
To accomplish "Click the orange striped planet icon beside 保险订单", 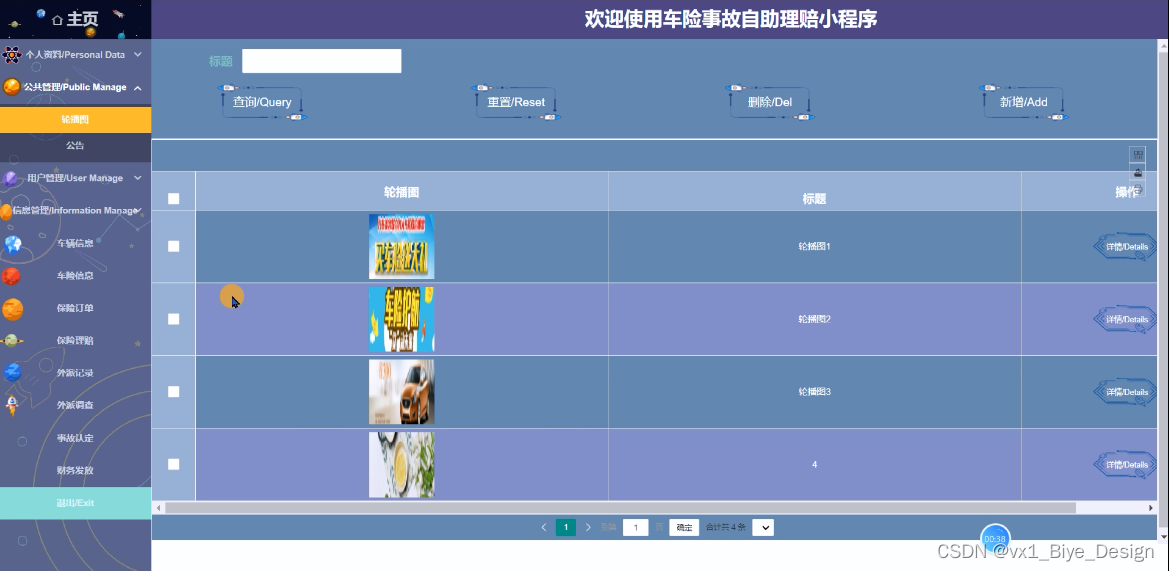I will [x=12, y=309].
